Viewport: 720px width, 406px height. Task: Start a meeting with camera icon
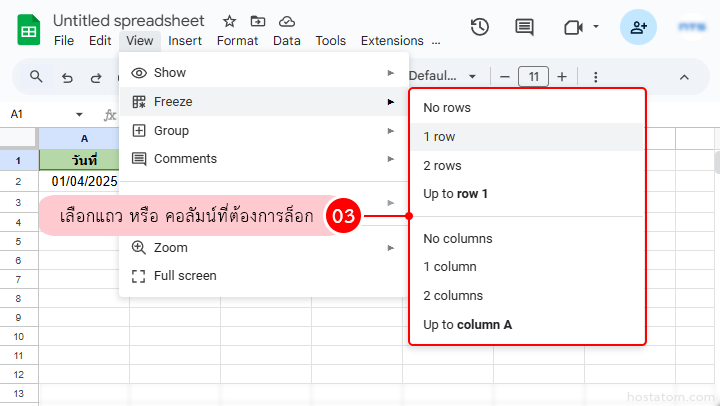click(573, 28)
